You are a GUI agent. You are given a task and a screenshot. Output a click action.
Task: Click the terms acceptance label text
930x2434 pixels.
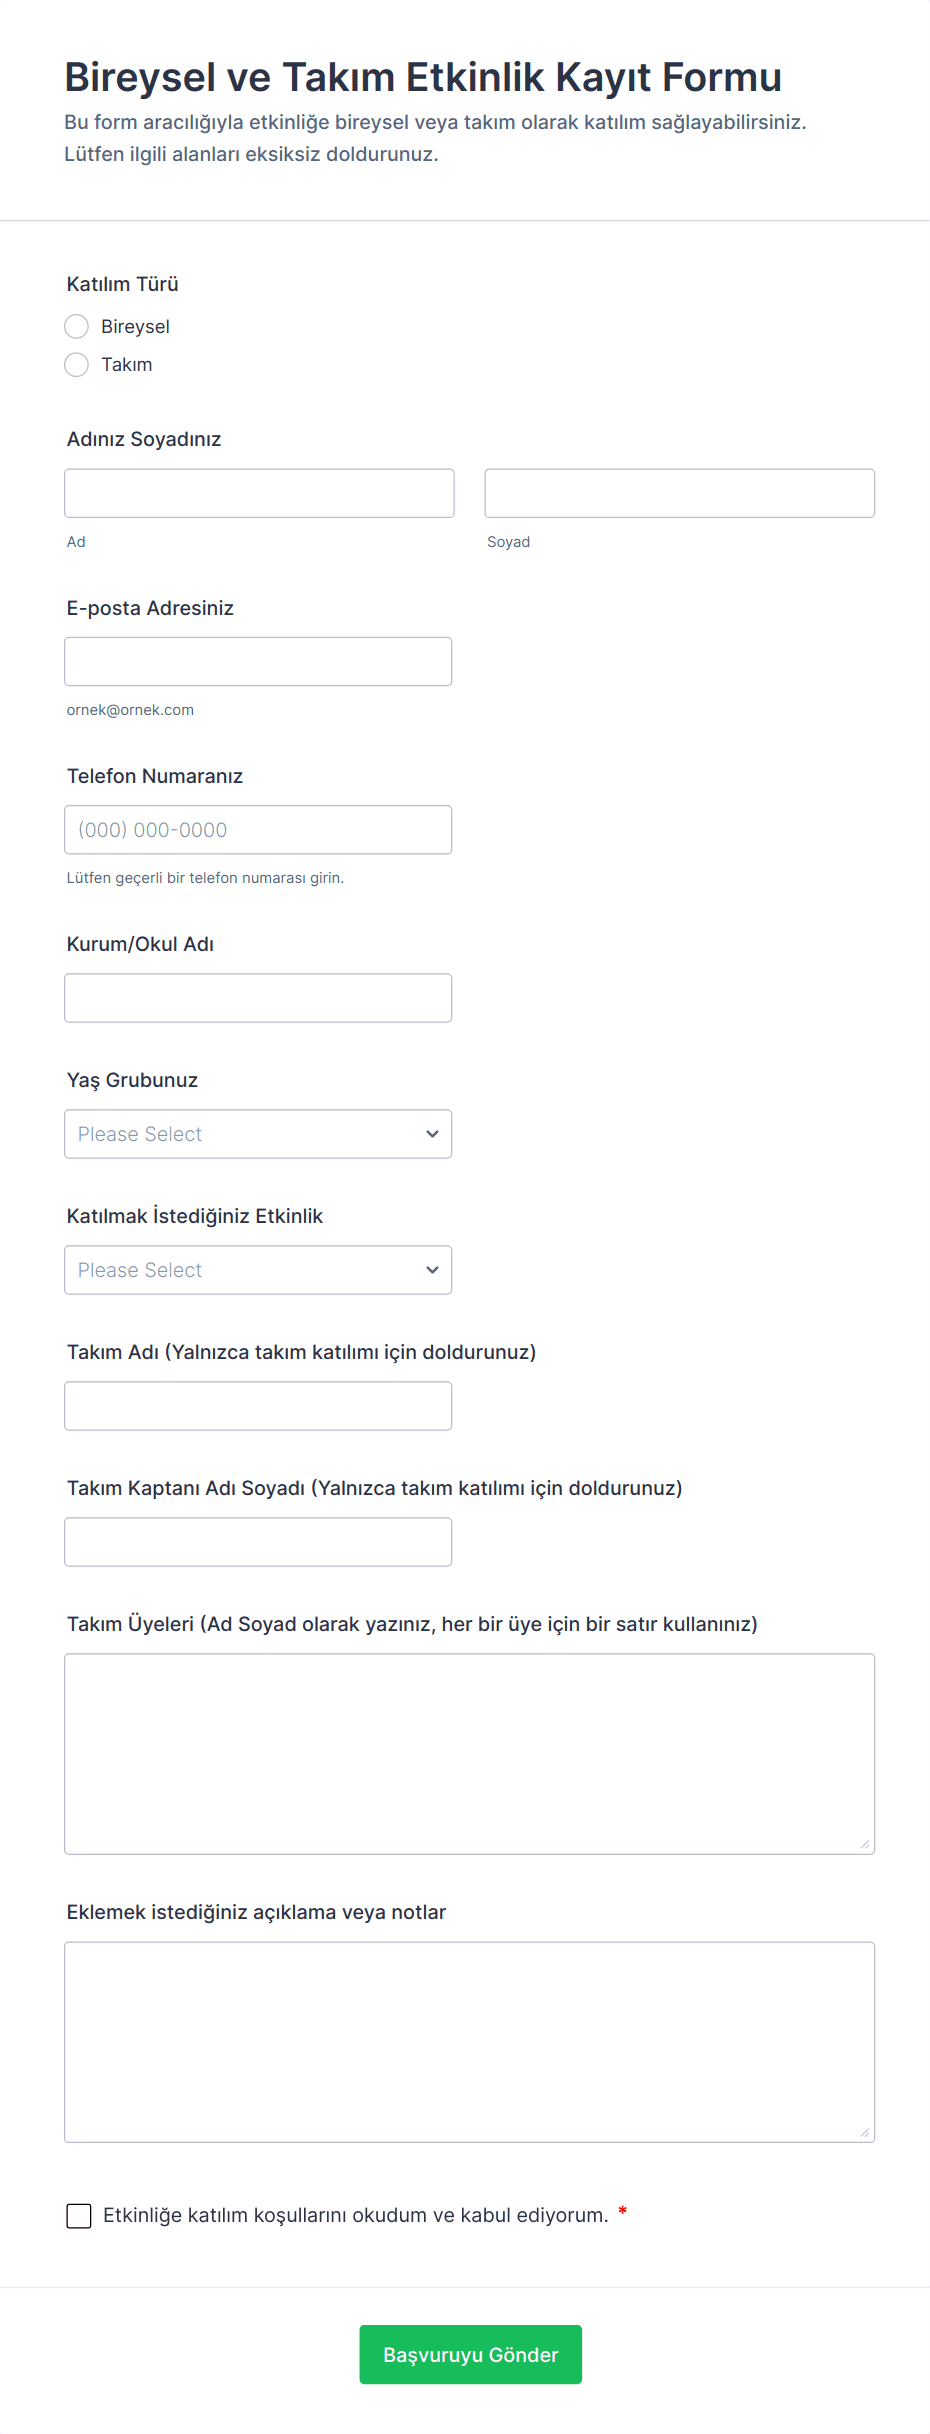click(355, 2215)
